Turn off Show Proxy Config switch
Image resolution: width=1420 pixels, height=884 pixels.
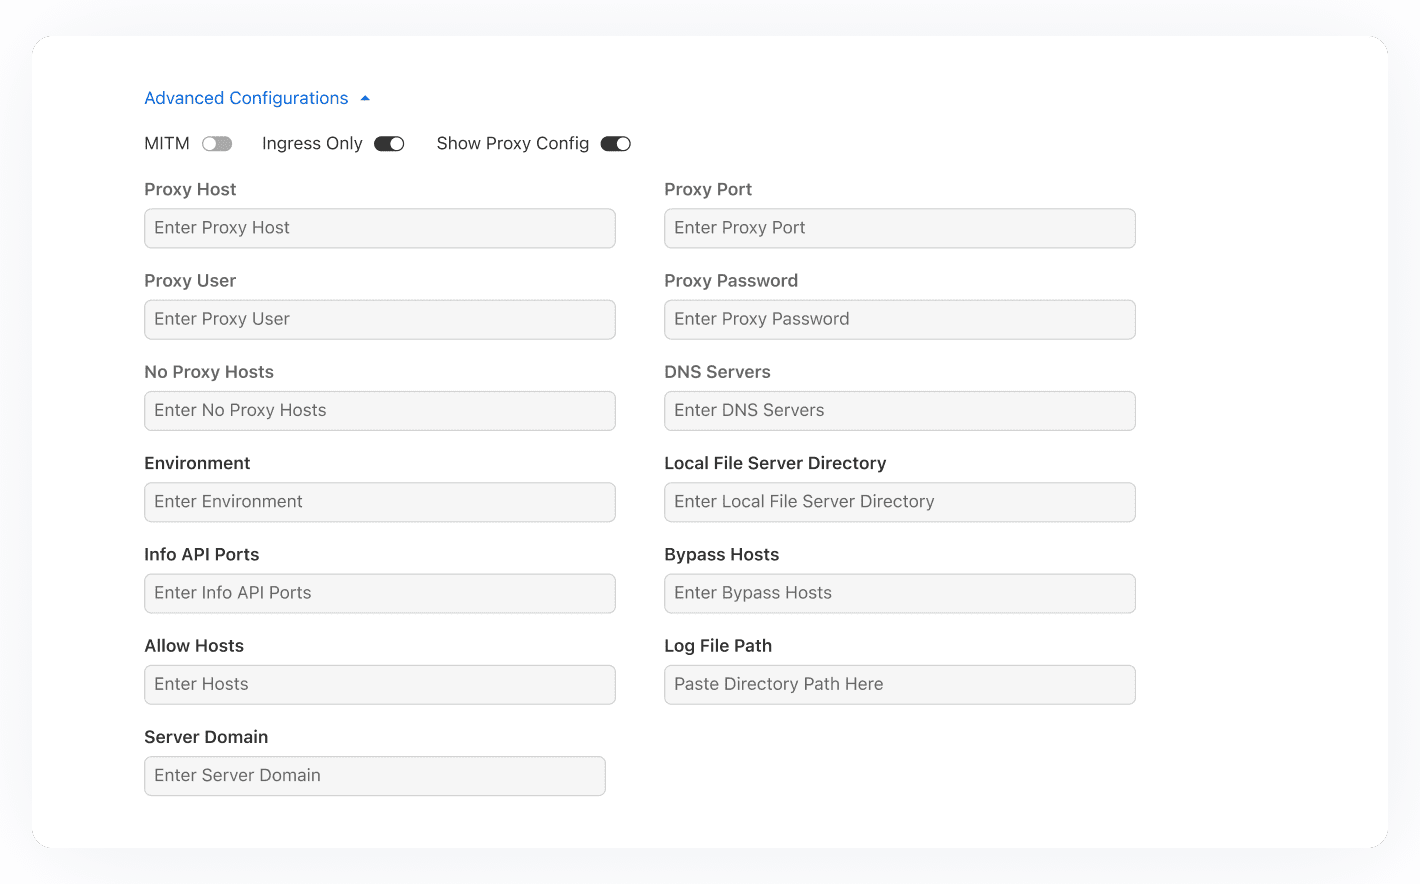click(x=616, y=144)
